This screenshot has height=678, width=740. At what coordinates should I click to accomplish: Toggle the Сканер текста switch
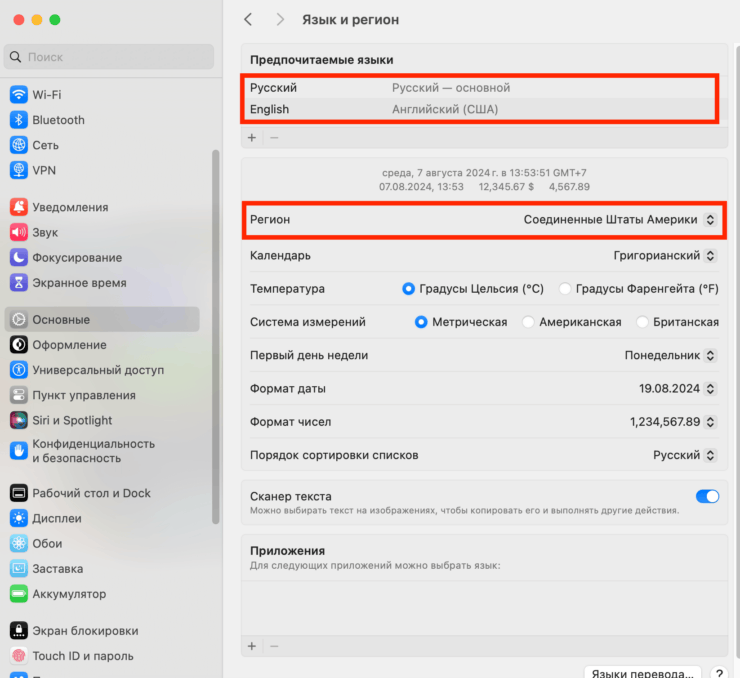click(x=707, y=496)
